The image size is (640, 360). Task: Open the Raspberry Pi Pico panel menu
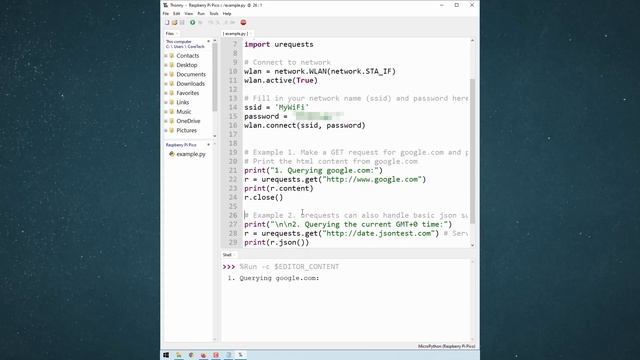coord(209,145)
